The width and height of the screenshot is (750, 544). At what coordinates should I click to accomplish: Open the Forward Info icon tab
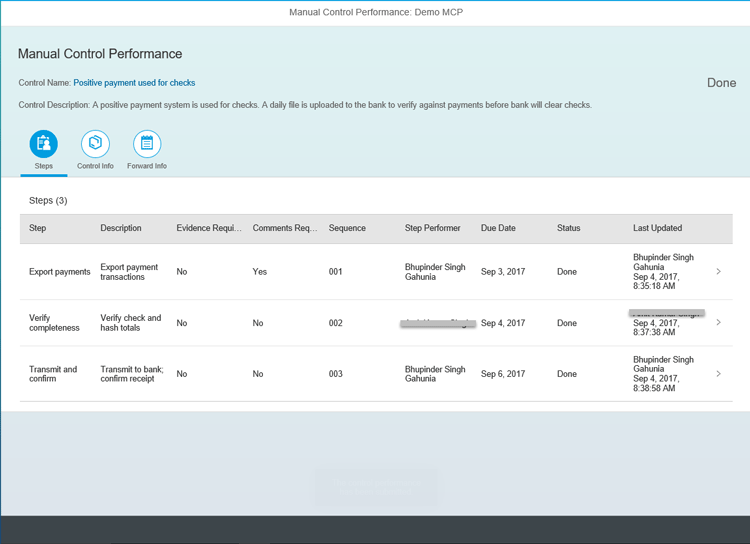tap(147, 144)
